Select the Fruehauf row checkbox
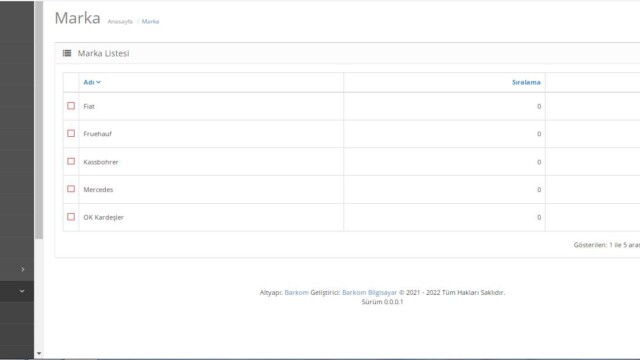Image resolution: width=640 pixels, height=360 pixels. click(71, 133)
